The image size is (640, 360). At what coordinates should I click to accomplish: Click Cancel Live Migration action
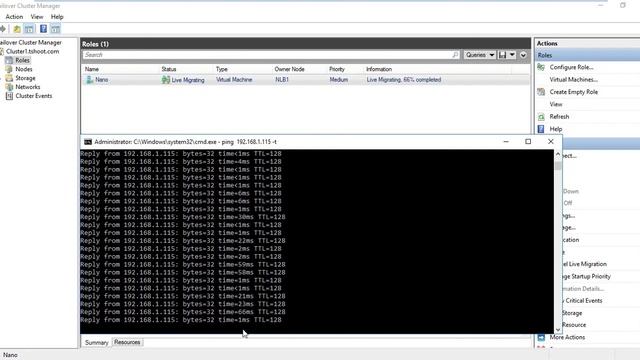584,264
